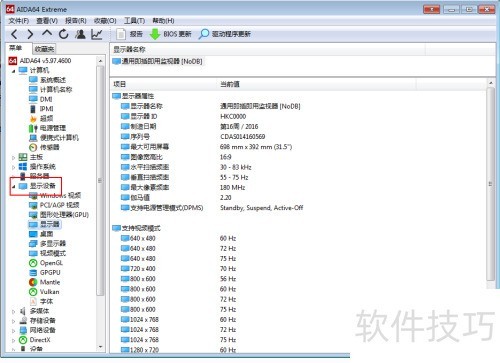Select the Desktop tree item
500x363 pixels.
(x=46, y=234)
